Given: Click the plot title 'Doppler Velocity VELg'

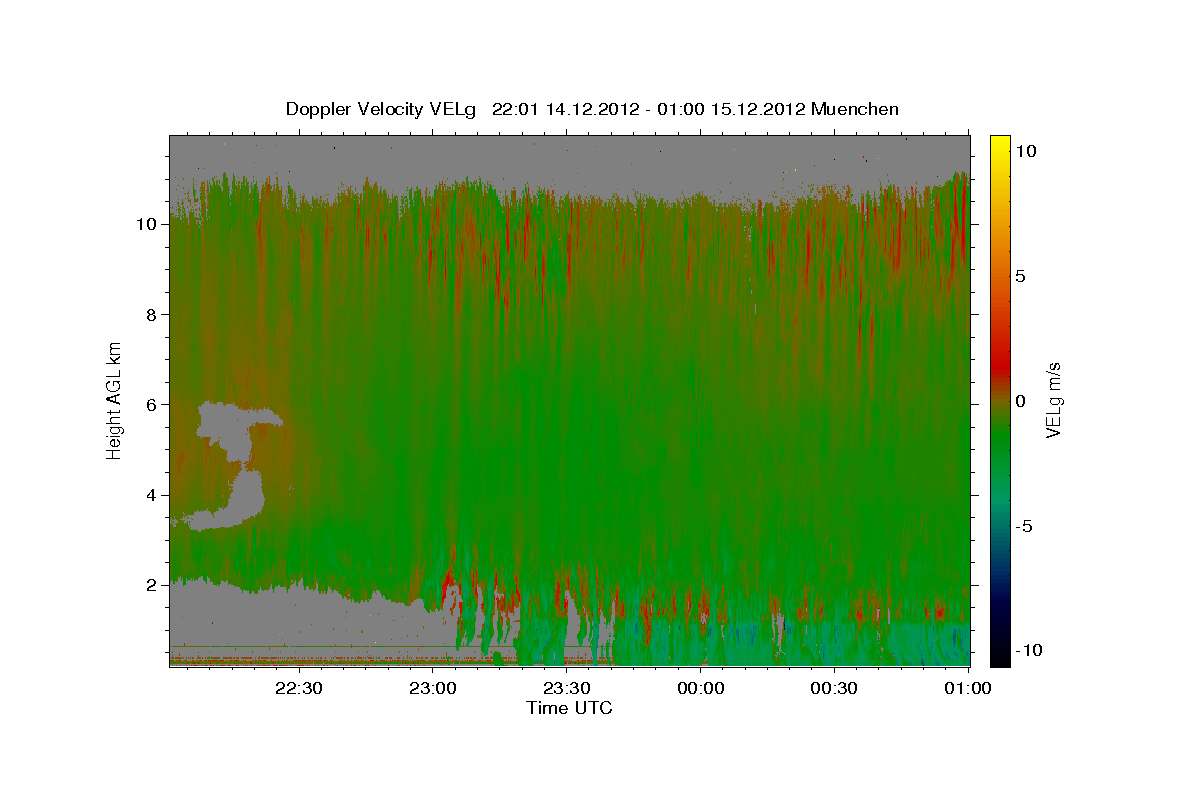Looking at the screenshot, I should click(x=381, y=109).
